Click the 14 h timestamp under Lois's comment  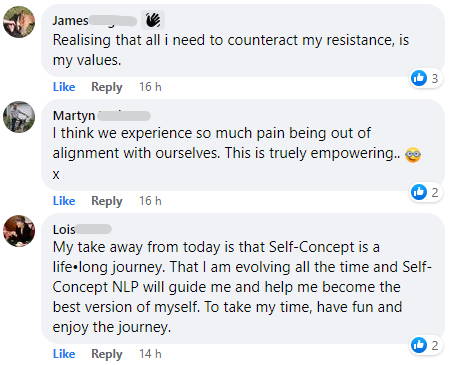click(x=150, y=354)
